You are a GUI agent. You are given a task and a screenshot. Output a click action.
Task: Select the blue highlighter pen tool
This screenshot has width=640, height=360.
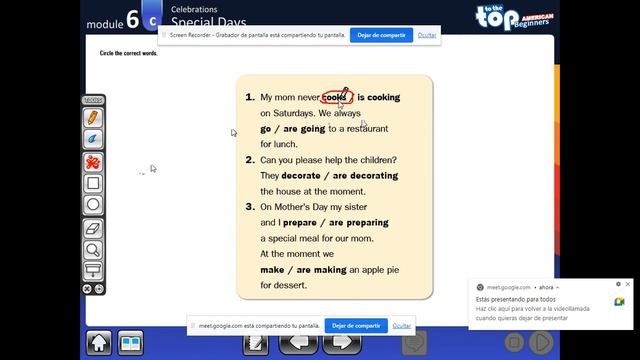pyautogui.click(x=93, y=139)
